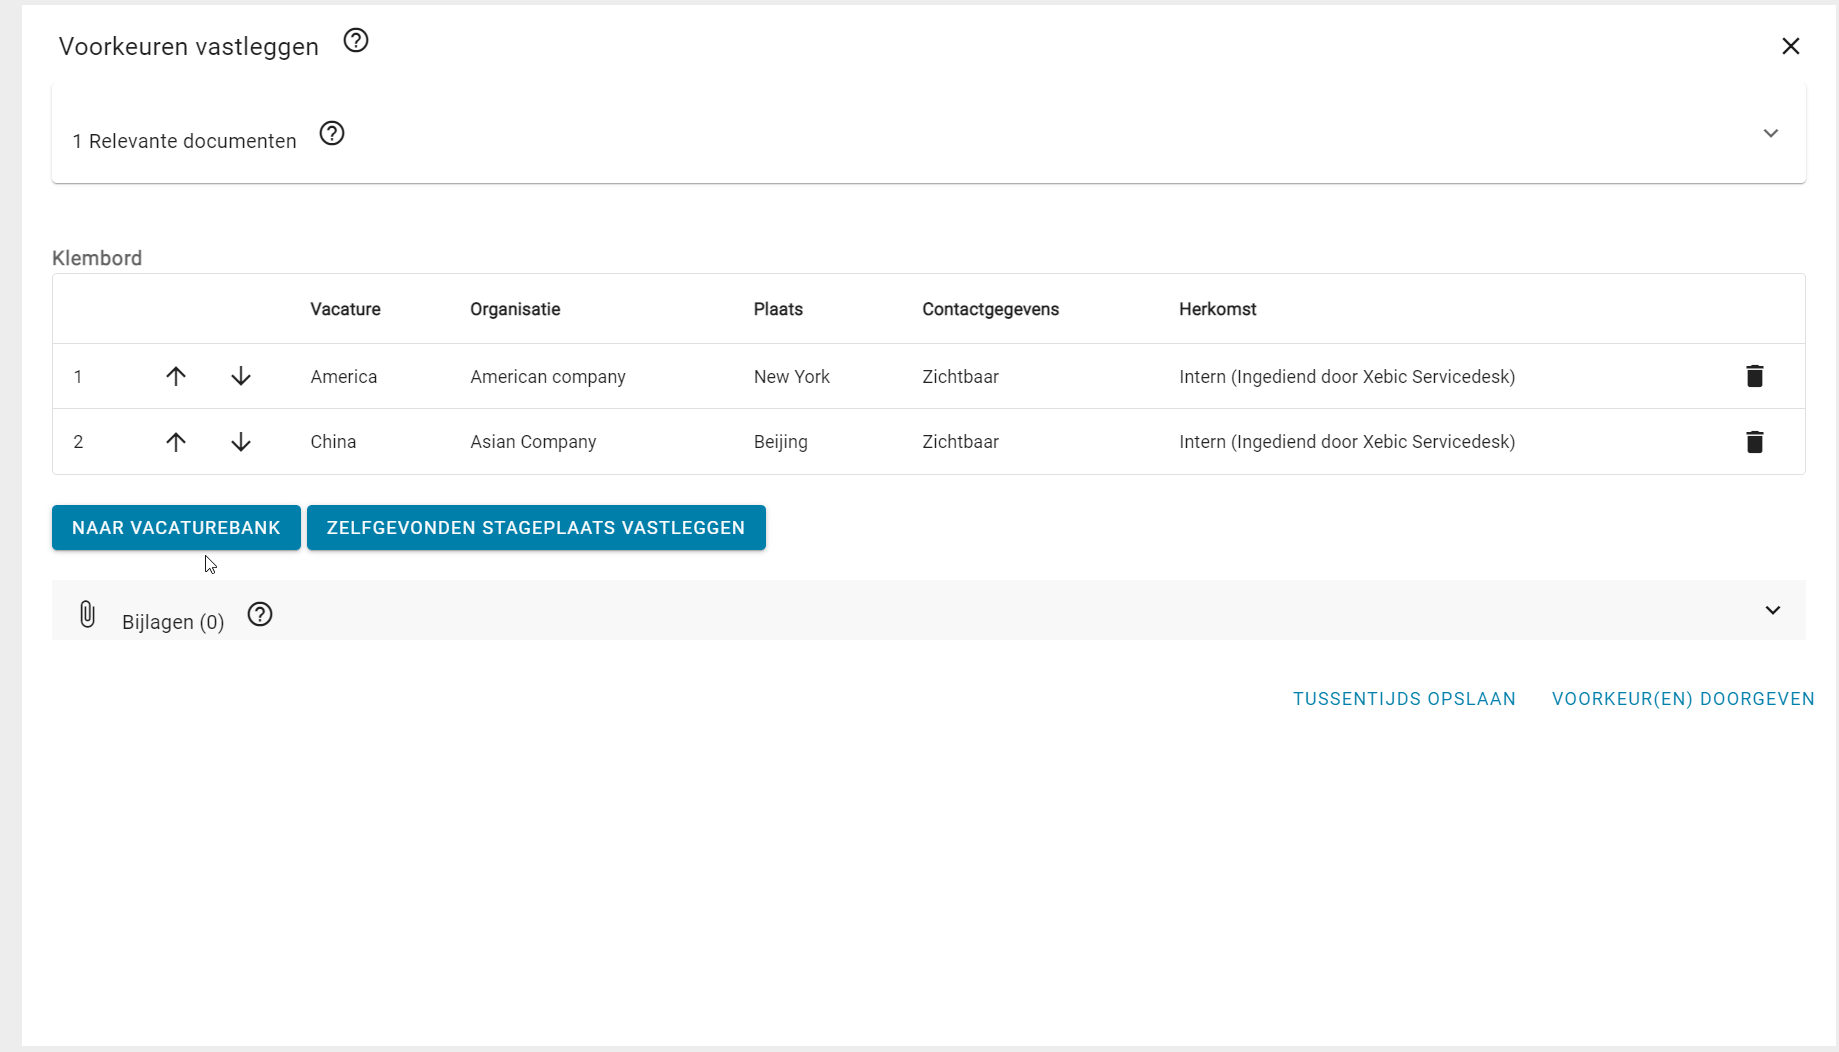
Task: Click the Voorkeuren vastleggen title
Action: [x=189, y=47]
